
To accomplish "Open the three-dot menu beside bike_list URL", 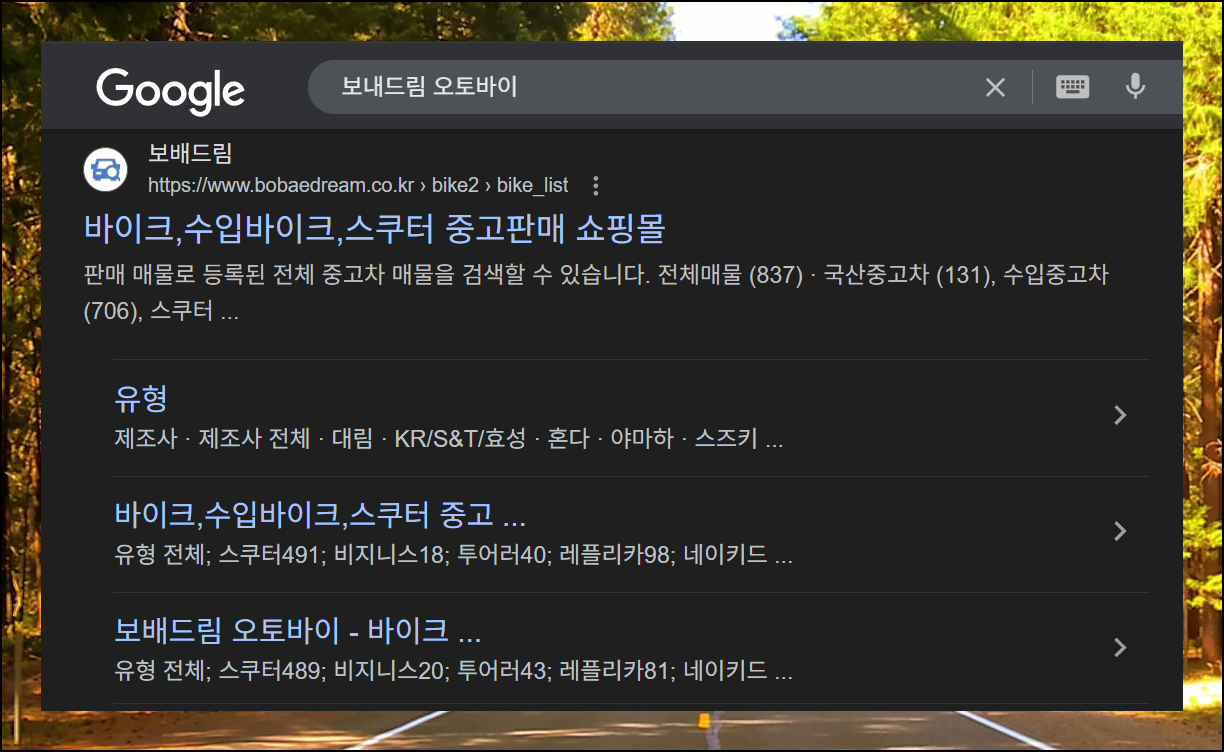I will point(596,185).
